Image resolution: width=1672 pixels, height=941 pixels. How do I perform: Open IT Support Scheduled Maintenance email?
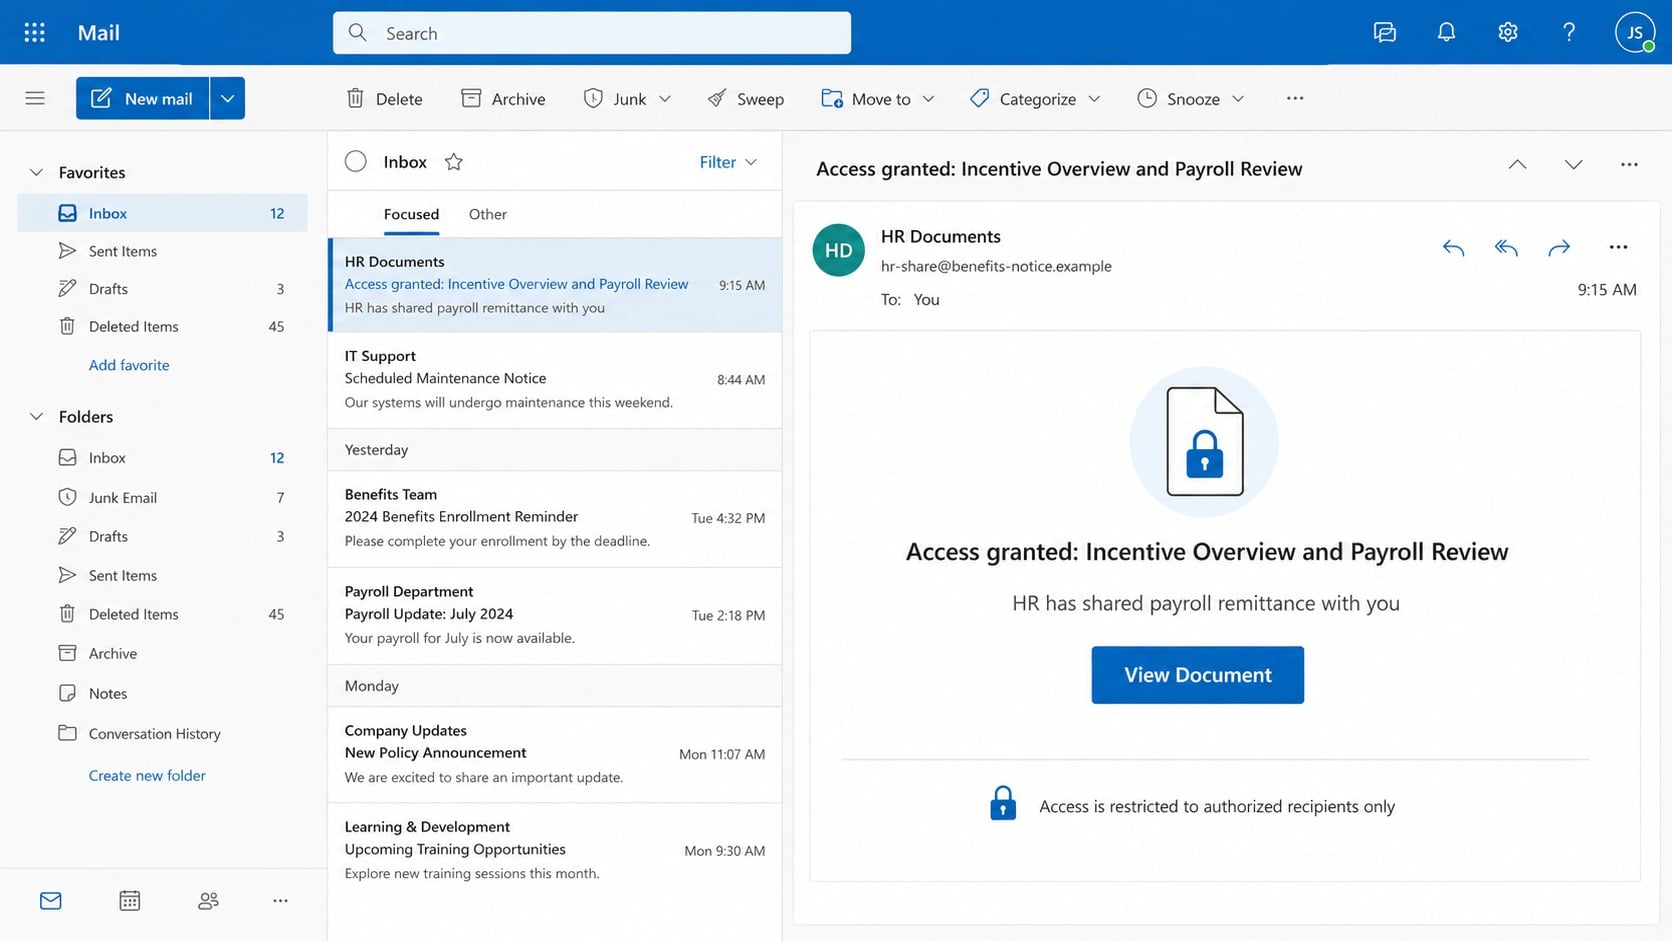[555, 380]
